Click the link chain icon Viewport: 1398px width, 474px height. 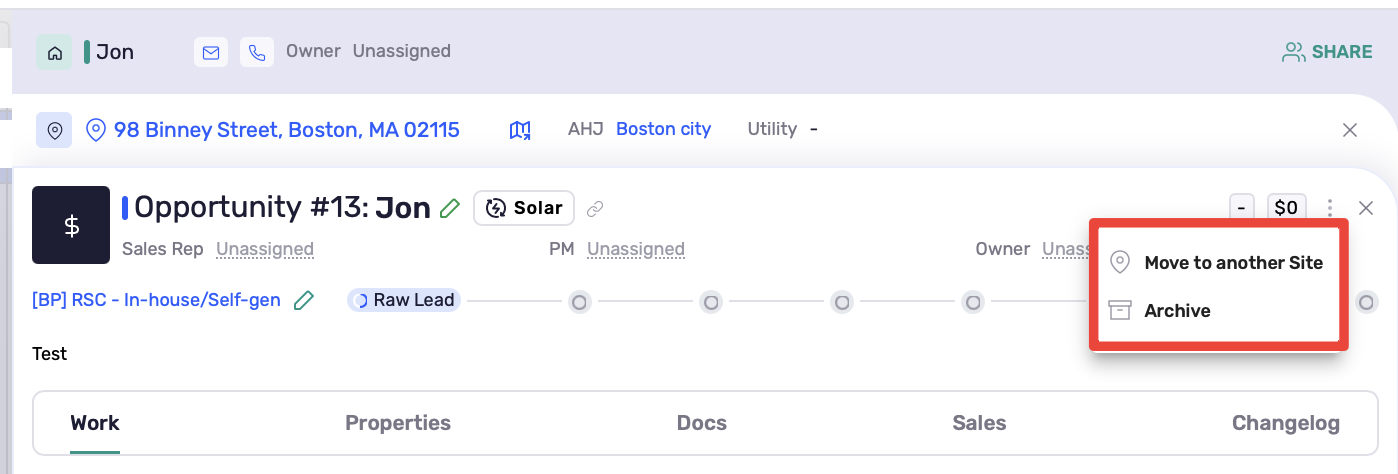[595, 209]
